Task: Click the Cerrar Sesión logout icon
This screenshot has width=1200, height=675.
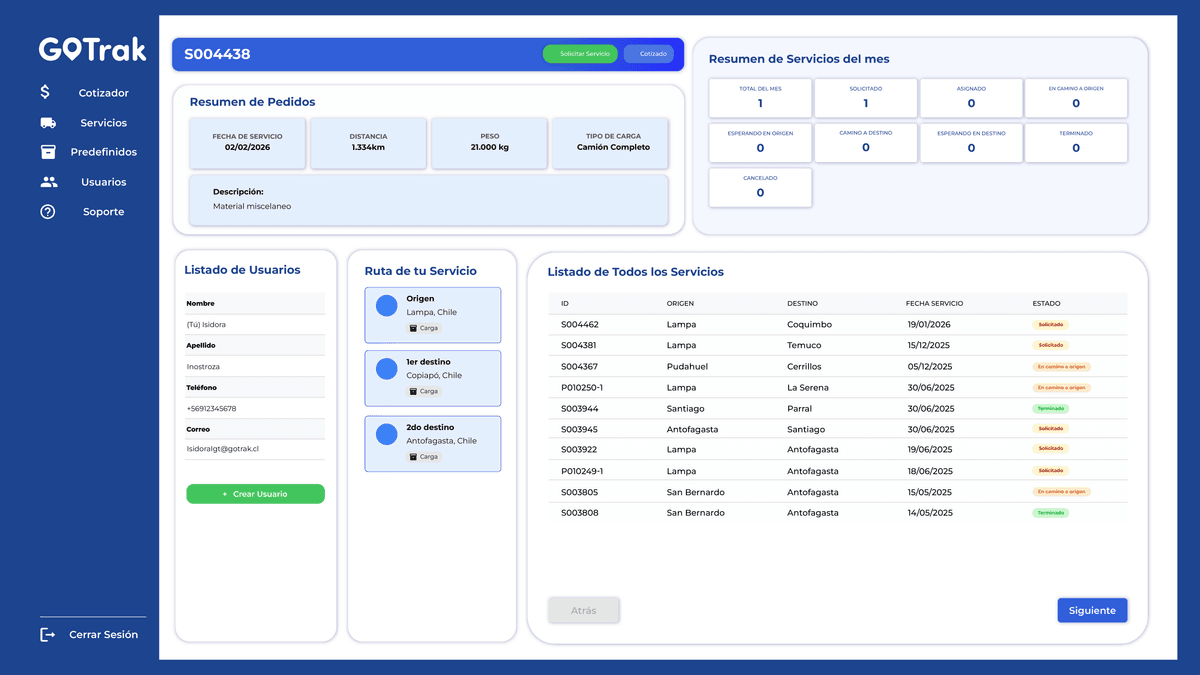Action: click(x=46, y=633)
